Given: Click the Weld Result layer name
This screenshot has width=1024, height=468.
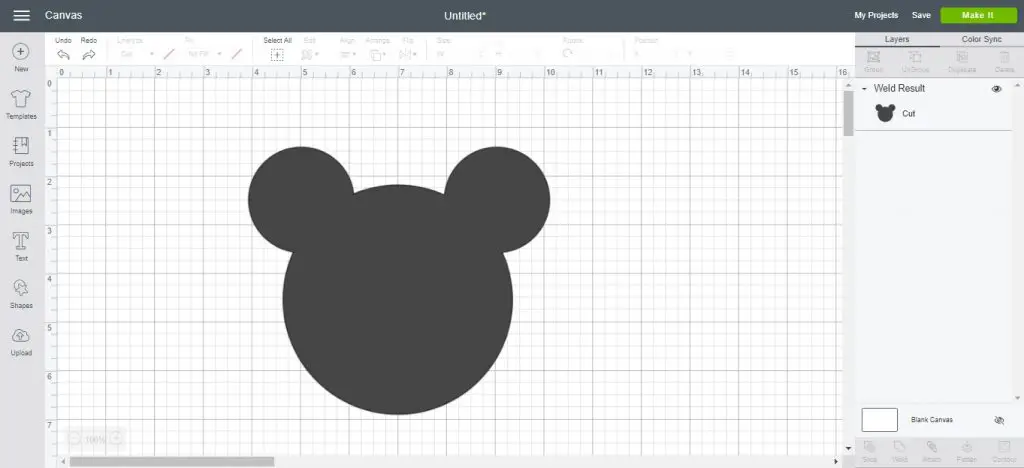Looking at the screenshot, I should coord(899,88).
